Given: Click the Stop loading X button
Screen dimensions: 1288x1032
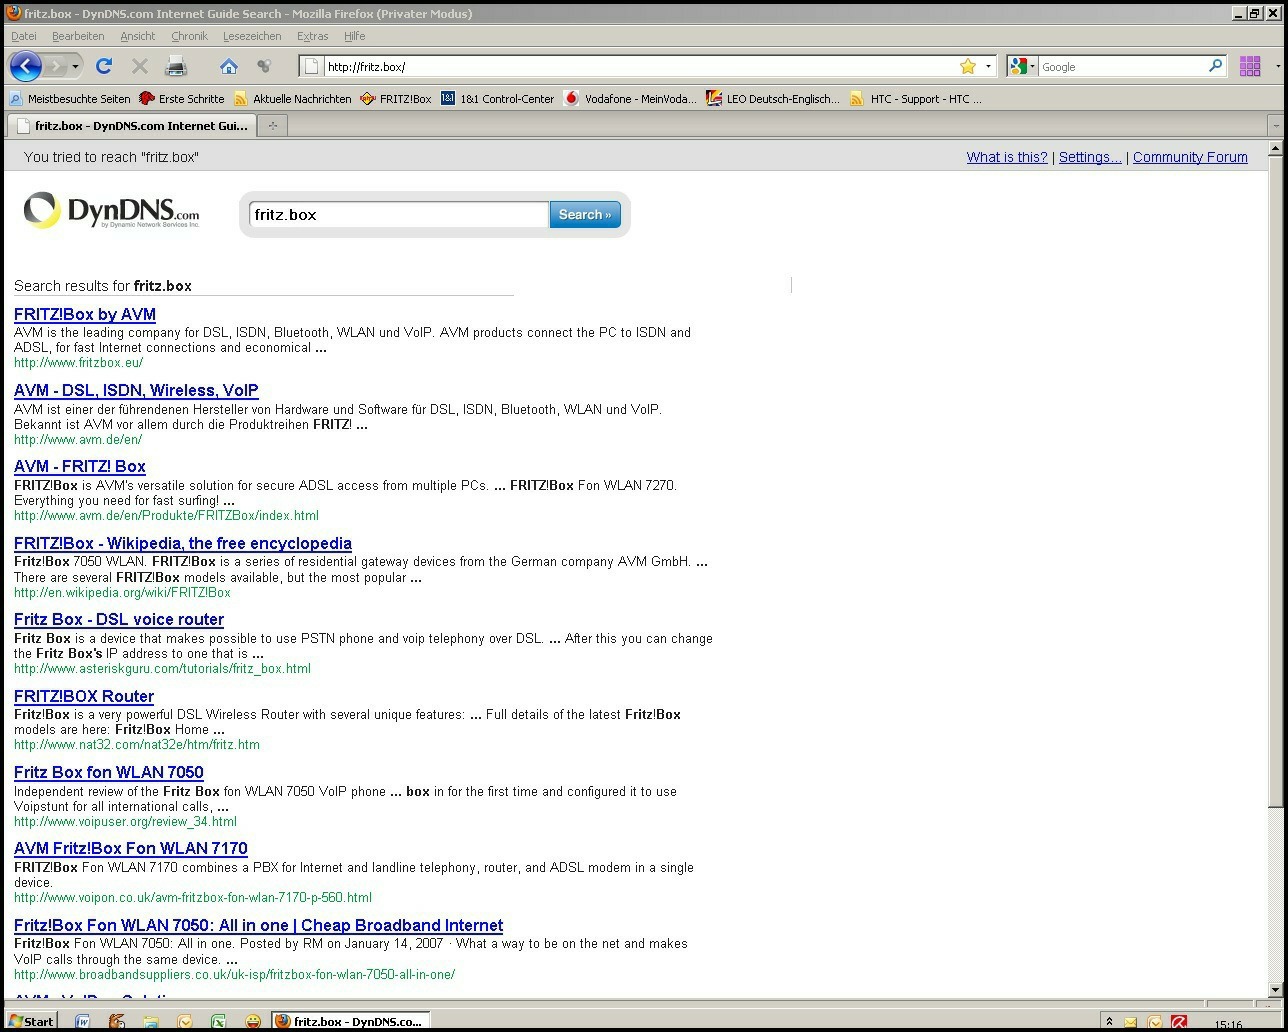Looking at the screenshot, I should 140,67.
